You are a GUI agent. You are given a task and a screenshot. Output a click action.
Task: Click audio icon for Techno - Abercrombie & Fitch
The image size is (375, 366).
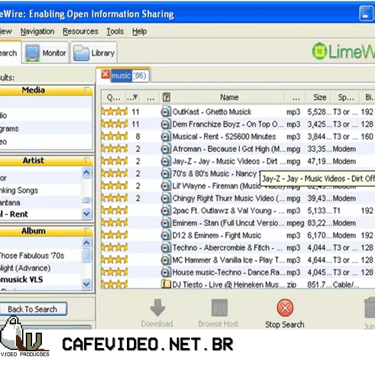point(166,247)
